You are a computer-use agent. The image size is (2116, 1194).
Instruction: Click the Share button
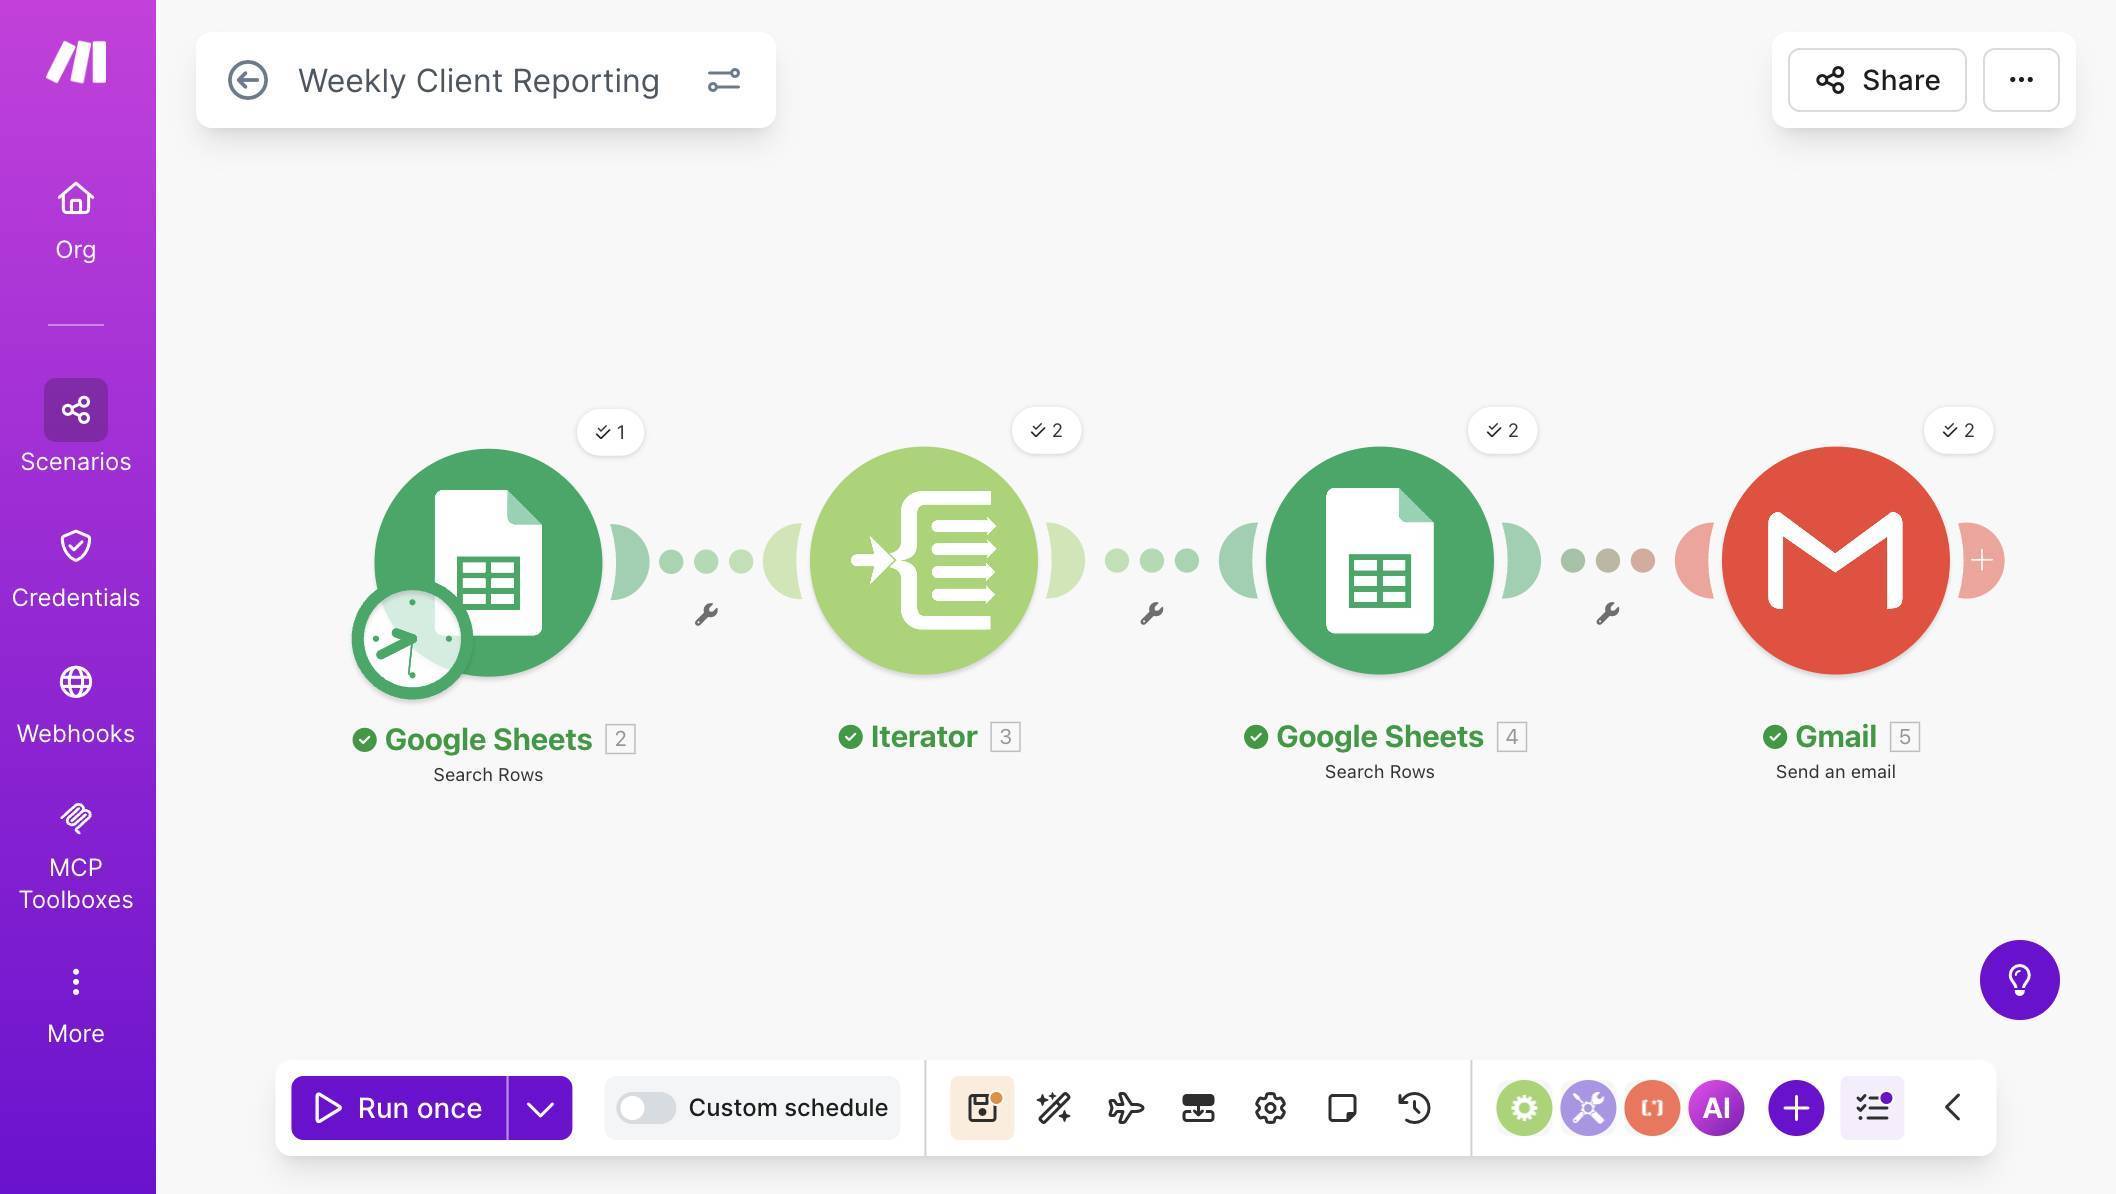[x=1876, y=80]
